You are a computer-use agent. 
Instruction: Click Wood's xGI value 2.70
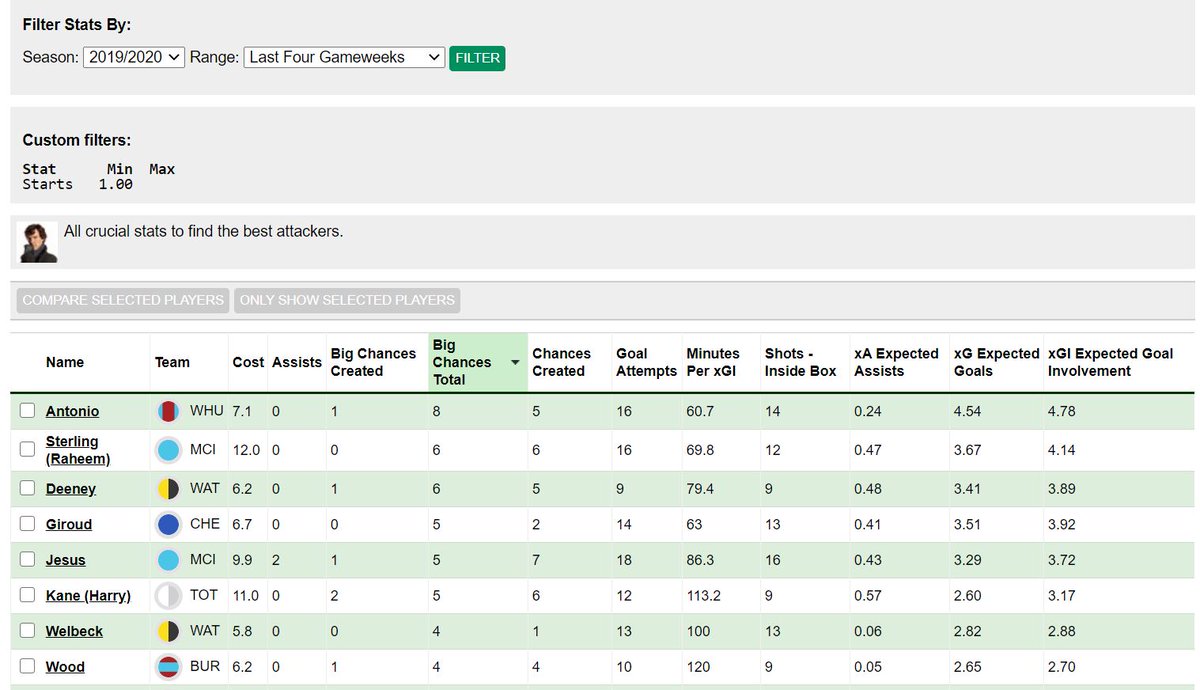point(1062,667)
